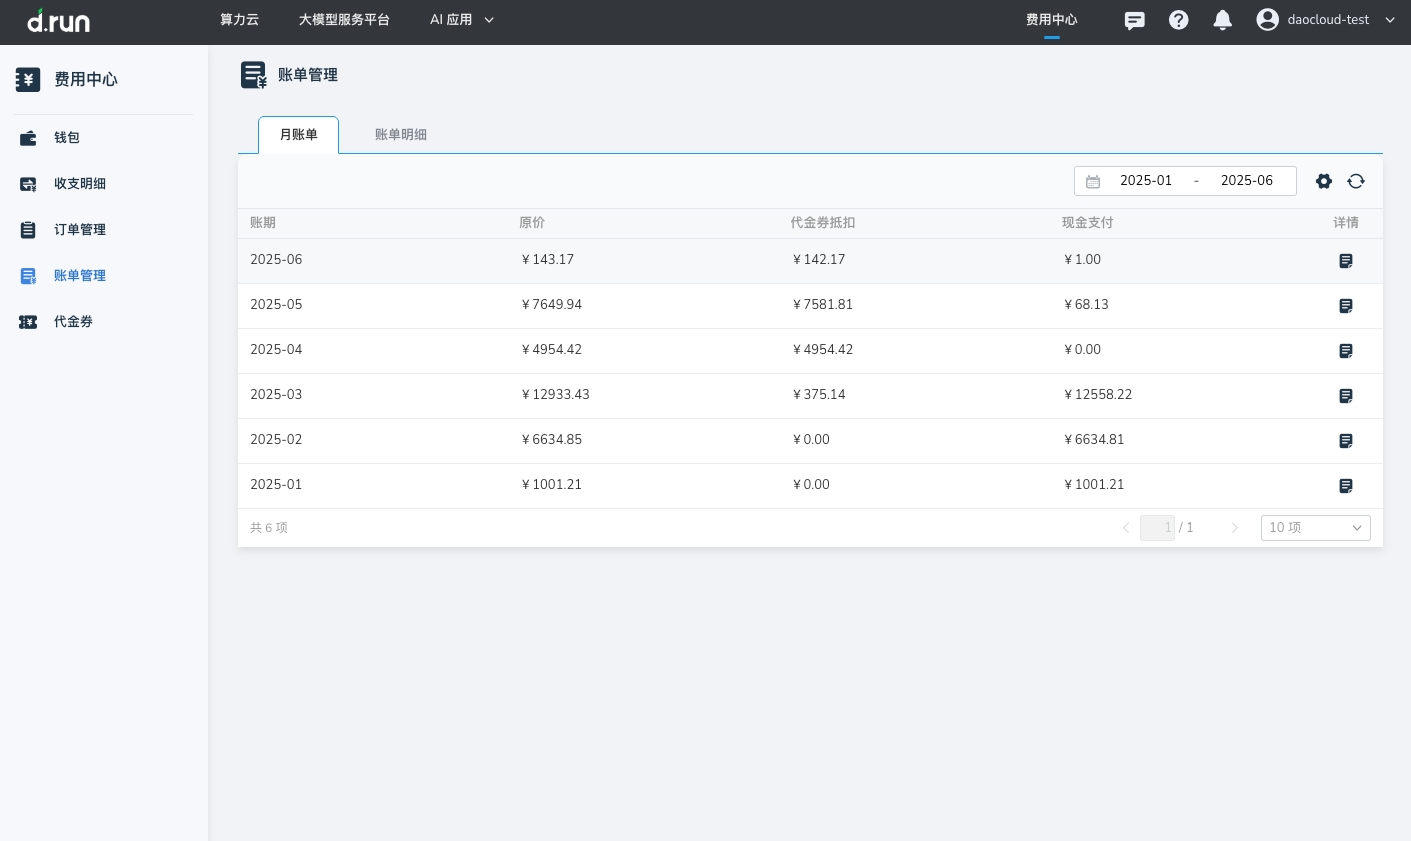Click the 详情 column header
This screenshot has height=841, width=1411.
pyautogui.click(x=1346, y=223)
